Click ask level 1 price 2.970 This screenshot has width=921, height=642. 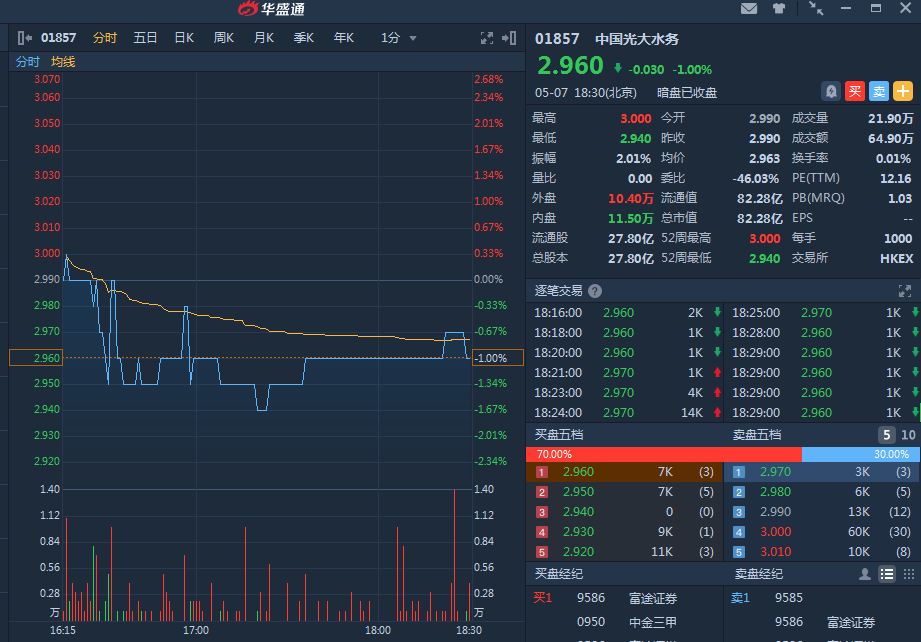pyautogui.click(x=775, y=472)
